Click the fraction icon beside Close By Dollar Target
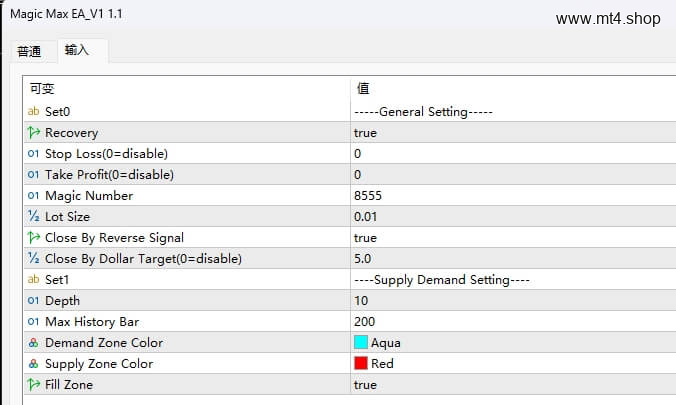 coord(33,258)
